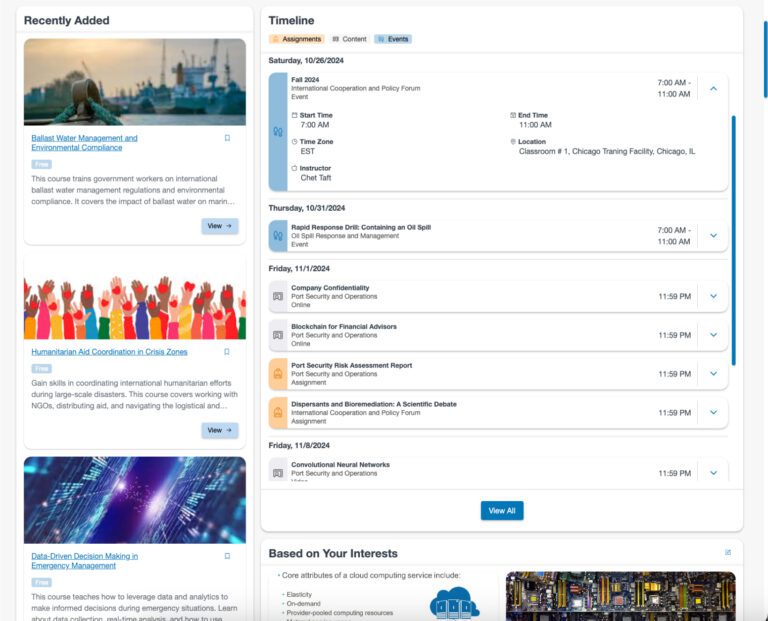This screenshot has height=621, width=768.
Task: Bookmark the Humanitarian Aid Coordination course
Action: coord(227,352)
